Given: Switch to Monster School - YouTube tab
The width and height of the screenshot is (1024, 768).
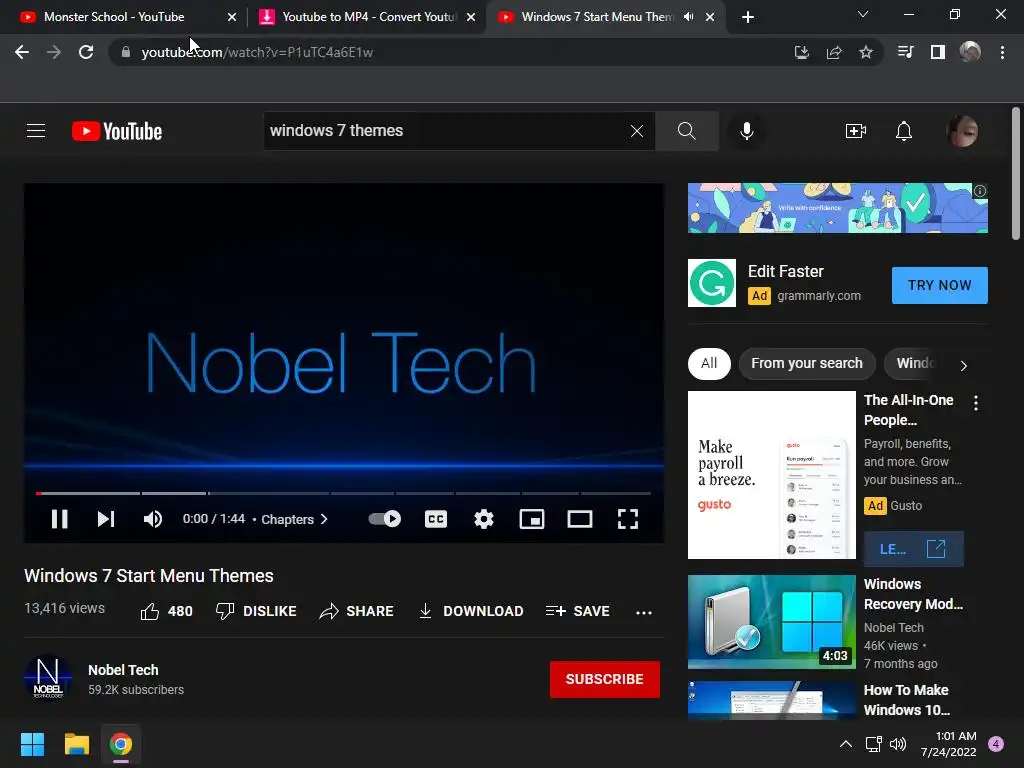Looking at the screenshot, I should coord(125,17).
